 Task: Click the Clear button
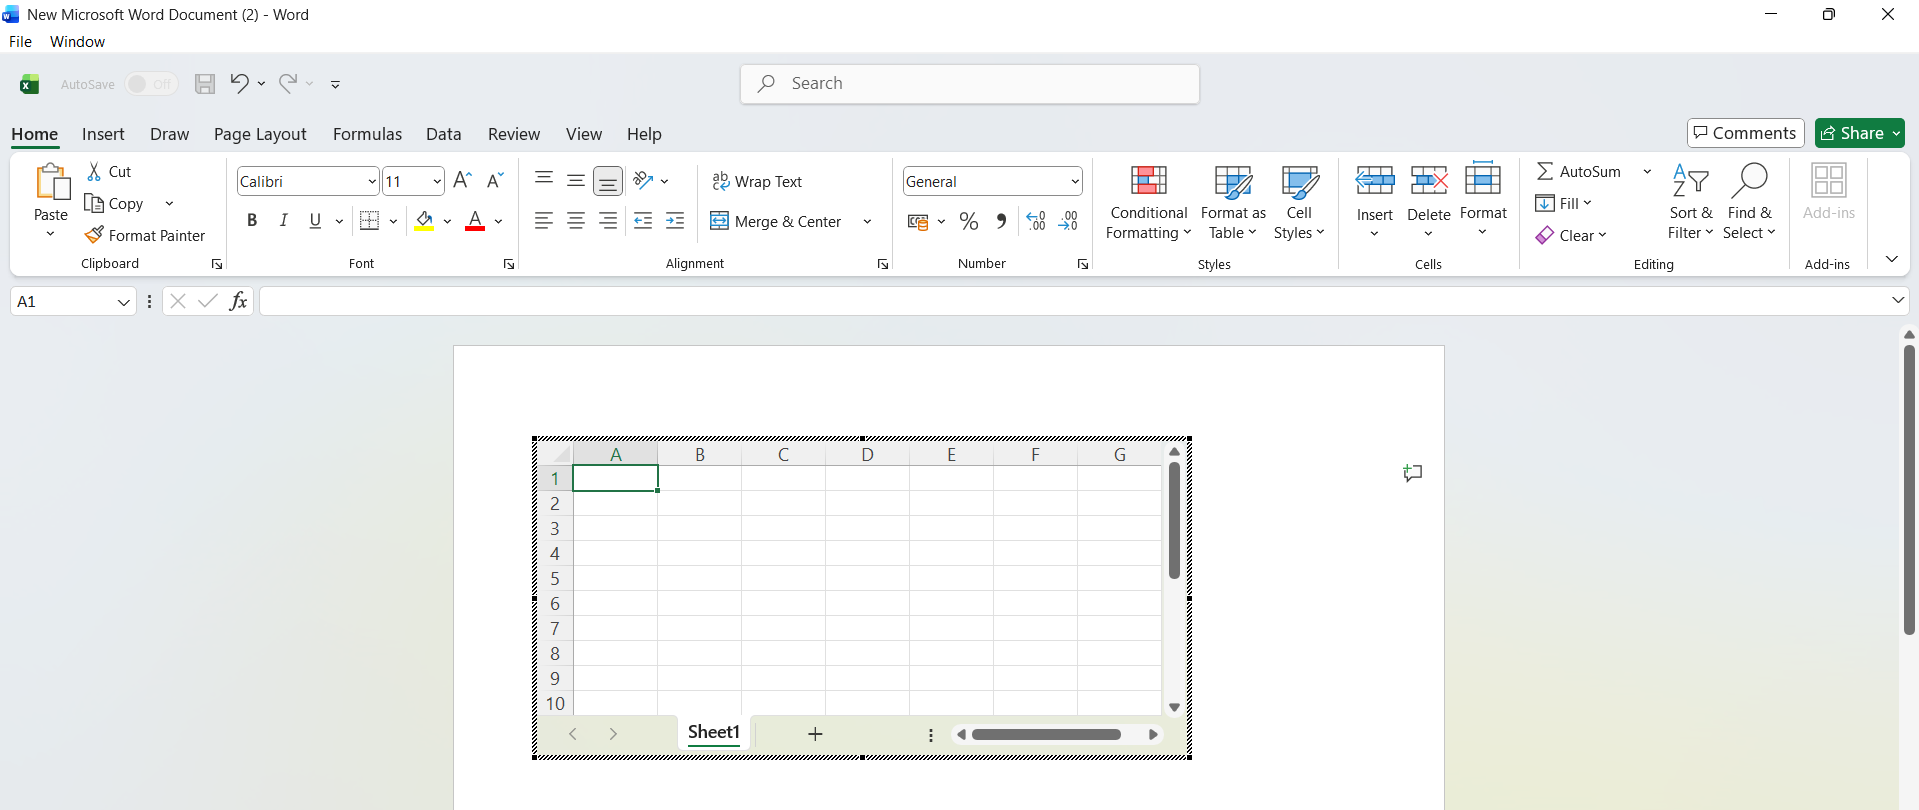pyautogui.click(x=1571, y=236)
